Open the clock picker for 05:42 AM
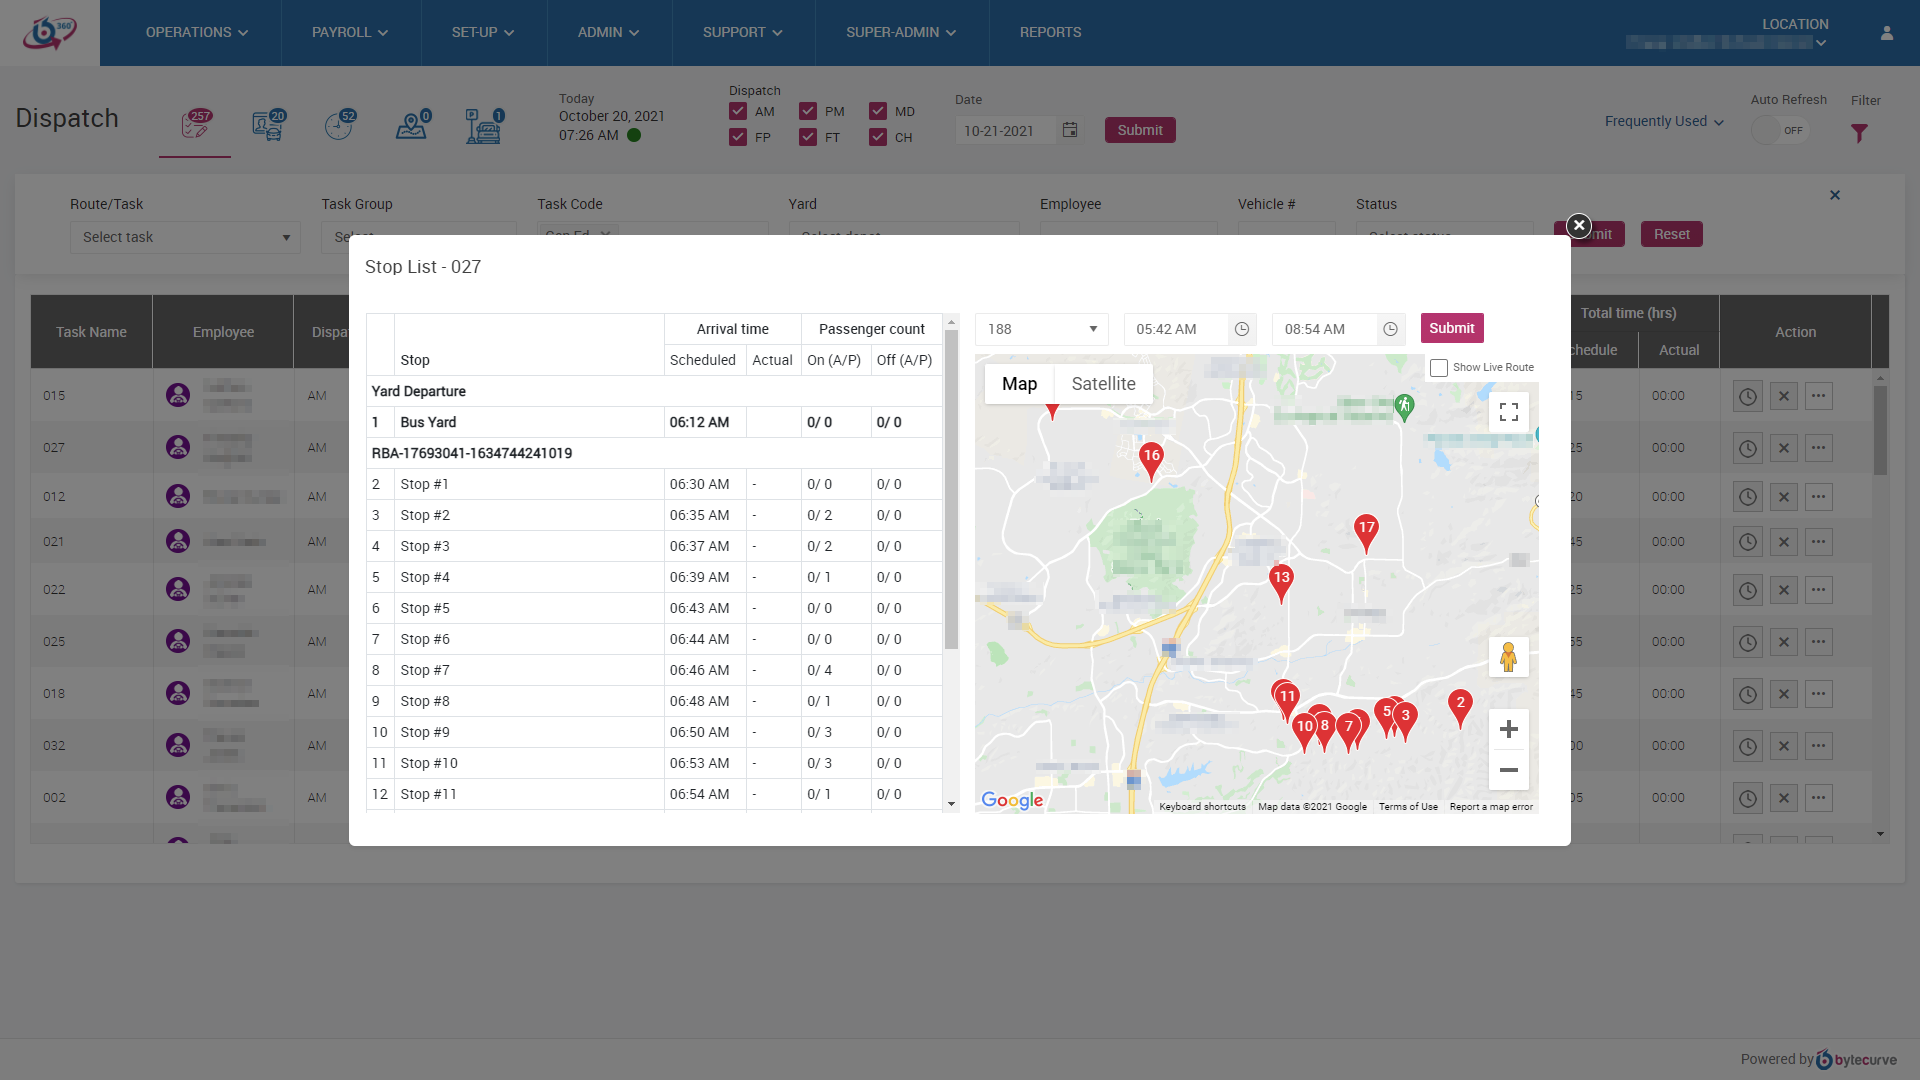The height and width of the screenshot is (1080, 1920). click(1241, 329)
